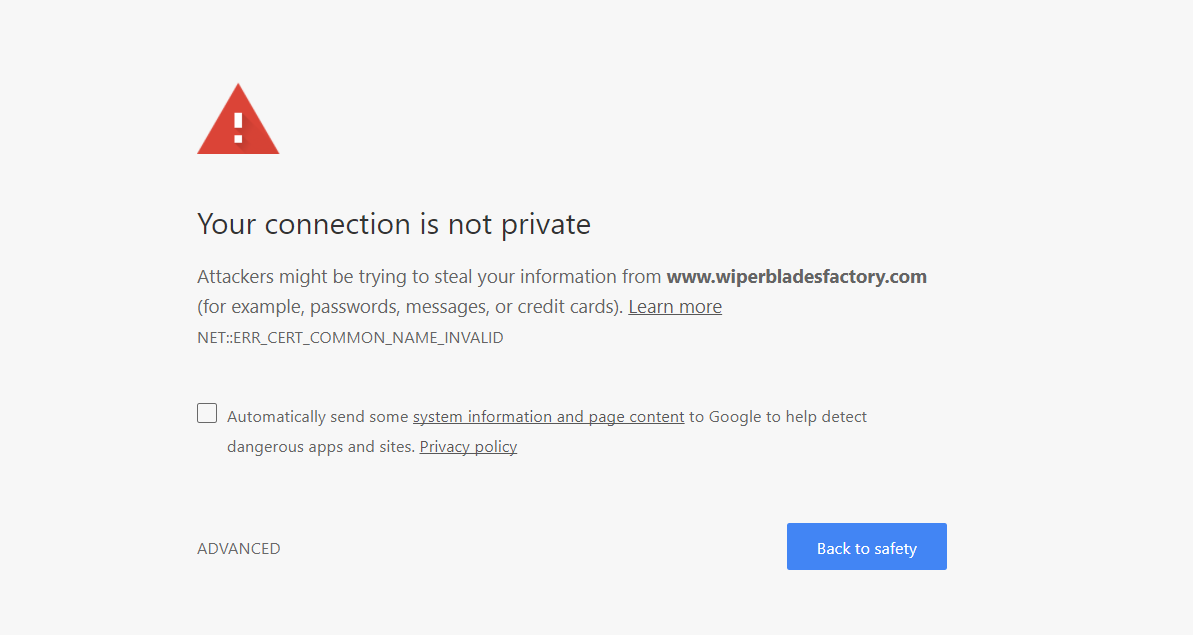Click the NET::ERR_CERT_COMMON_NAME_INVALID error code
Image resolution: width=1193 pixels, height=635 pixels.
[350, 338]
